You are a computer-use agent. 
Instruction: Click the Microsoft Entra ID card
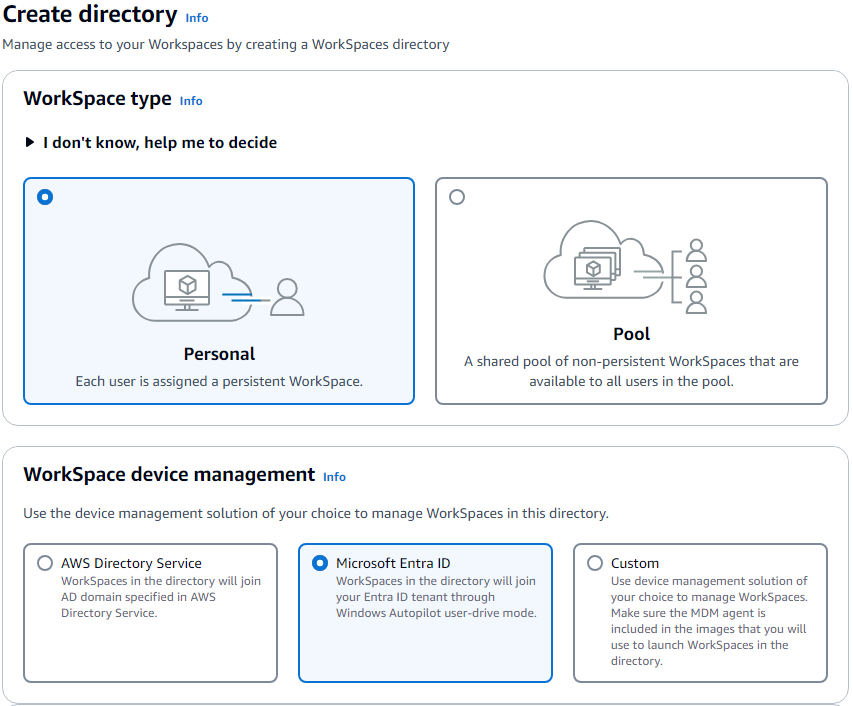pos(425,612)
